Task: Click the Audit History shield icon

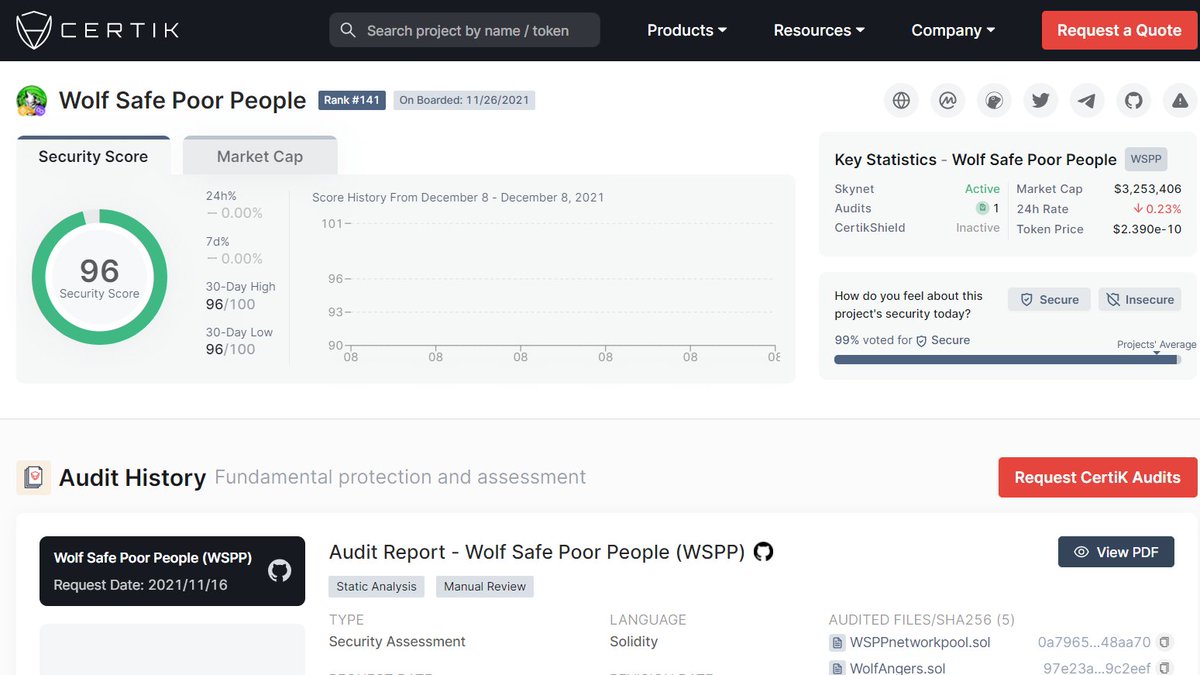Action: pyautogui.click(x=34, y=478)
